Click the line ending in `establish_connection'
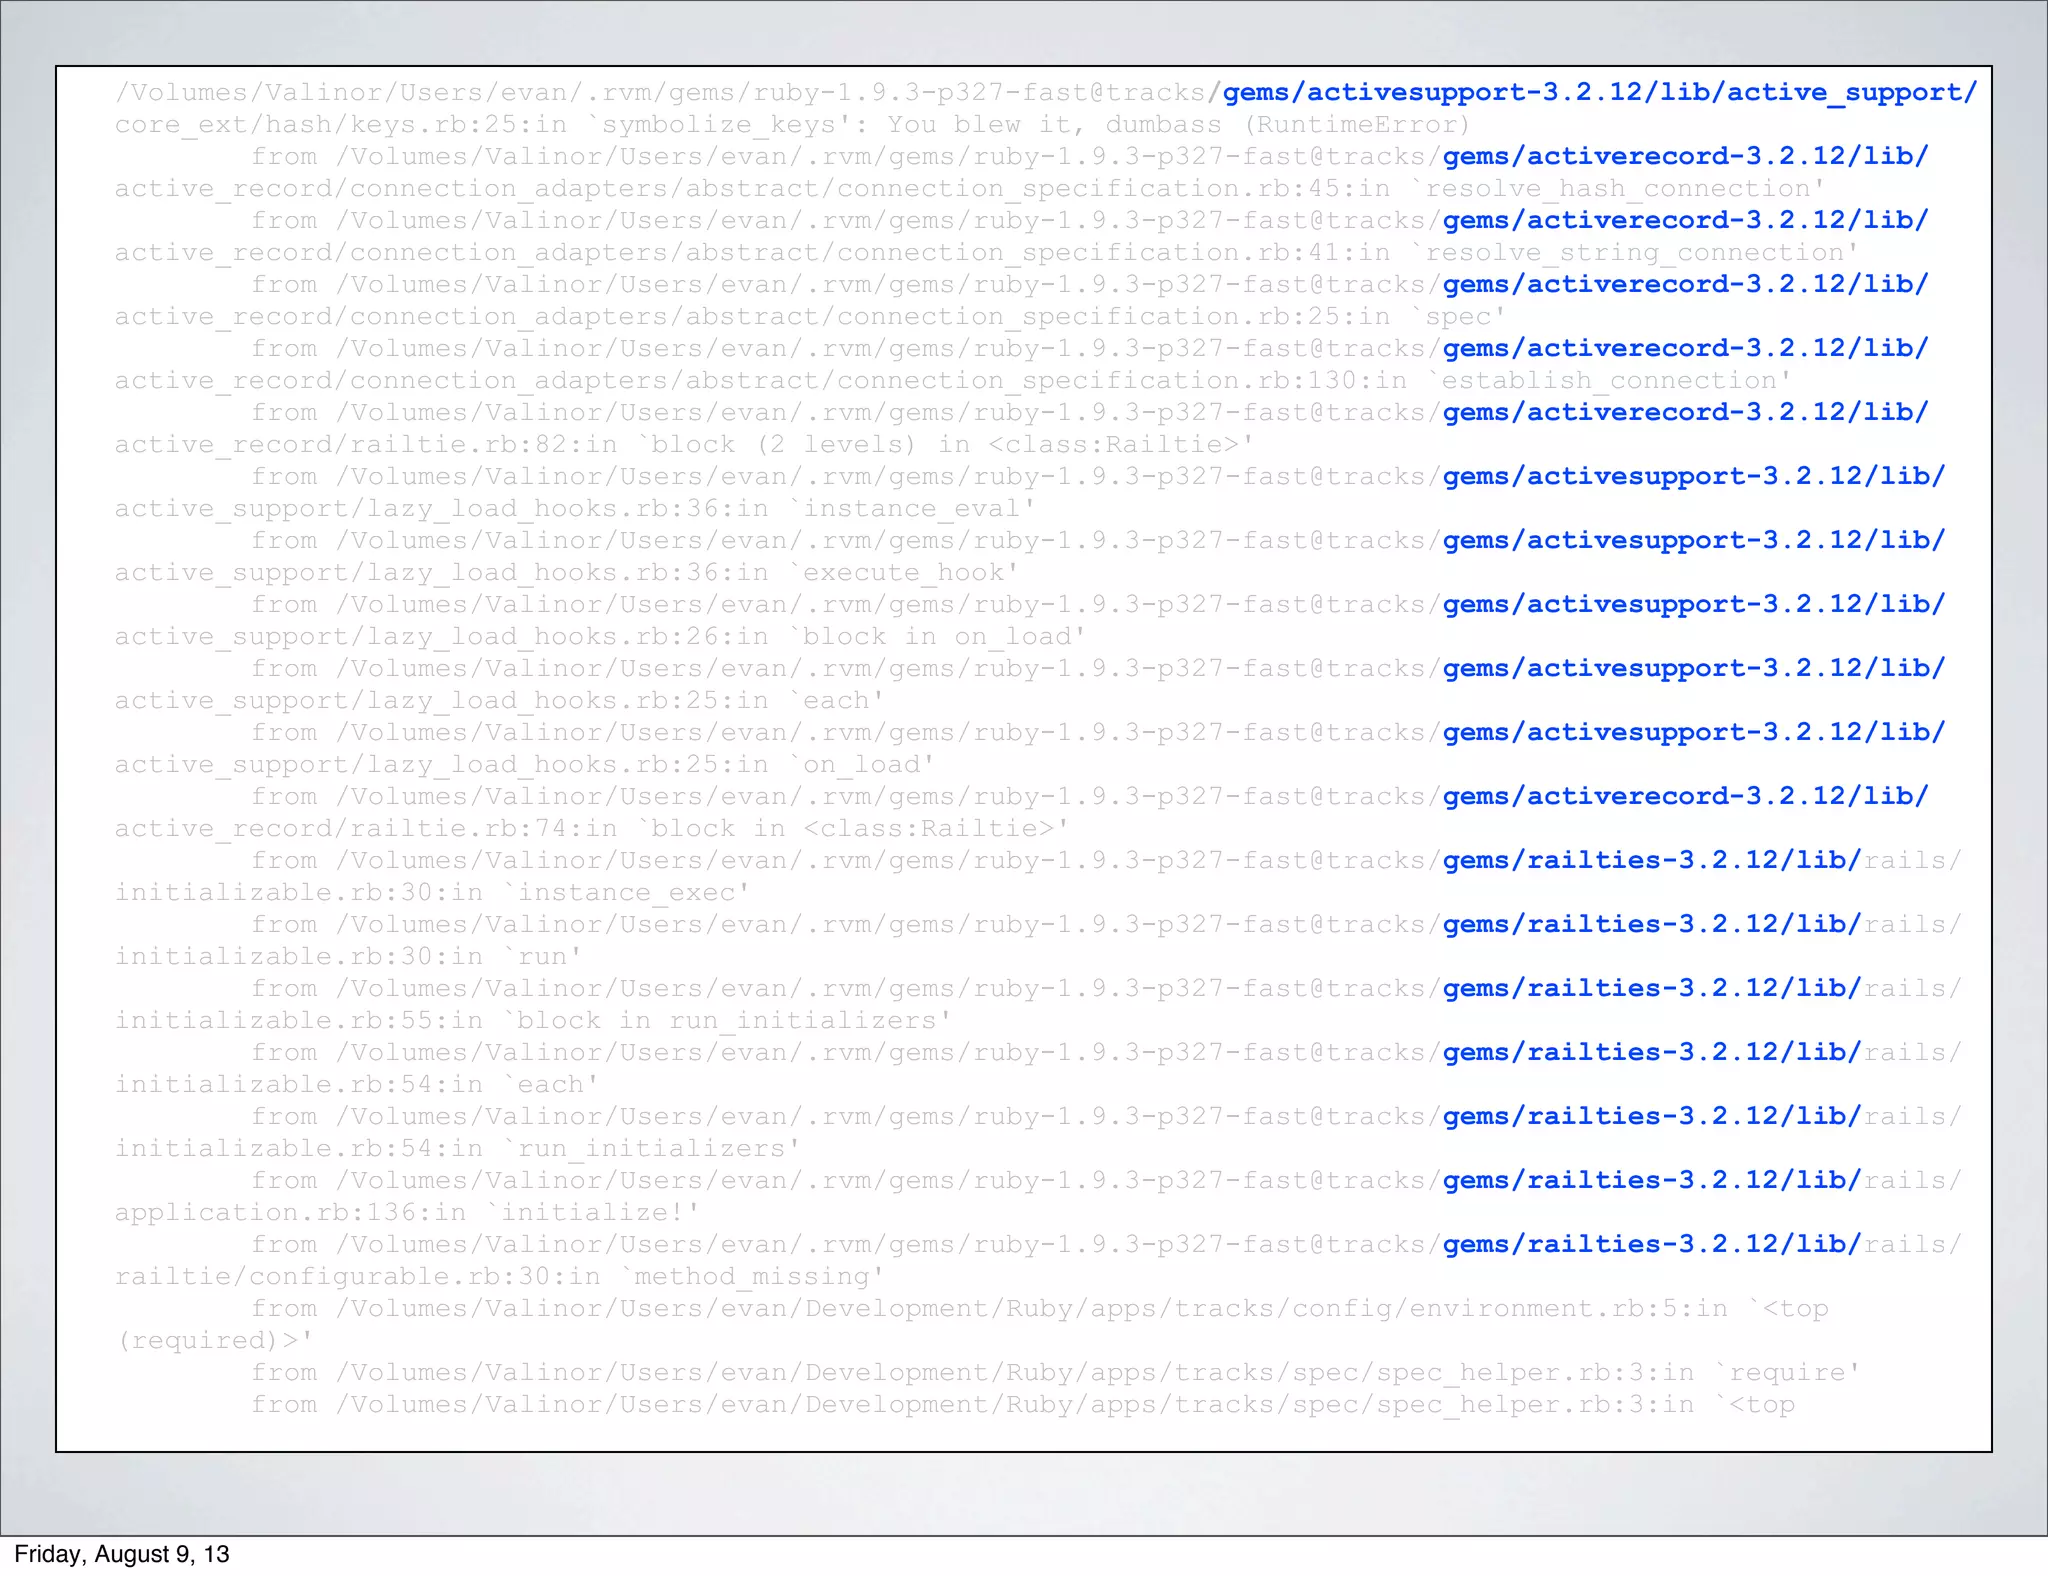 [x=953, y=380]
